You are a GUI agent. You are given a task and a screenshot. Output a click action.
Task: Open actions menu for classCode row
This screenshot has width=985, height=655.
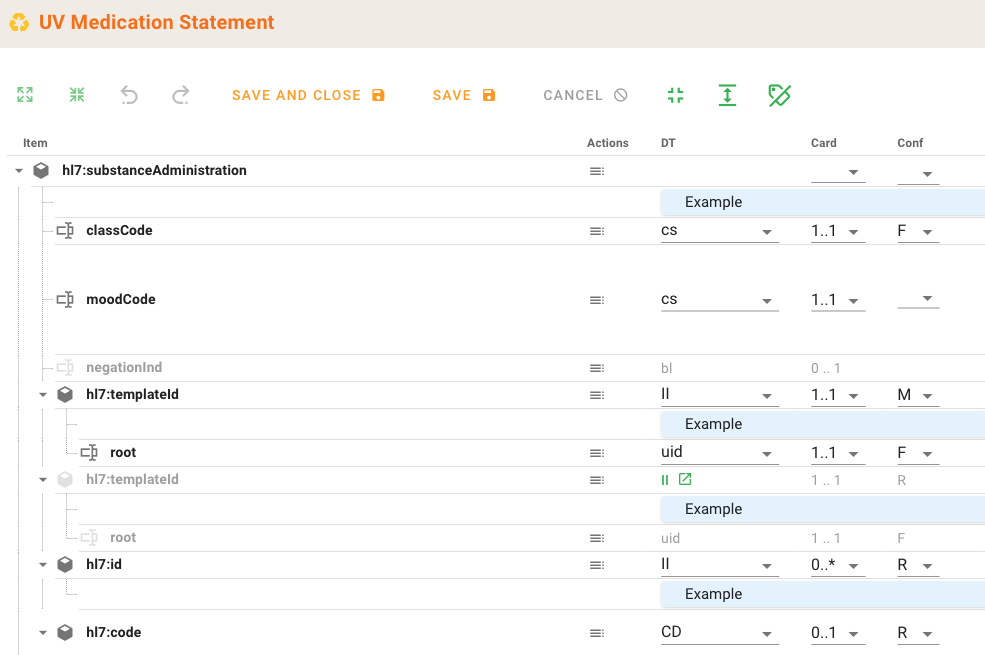596,231
